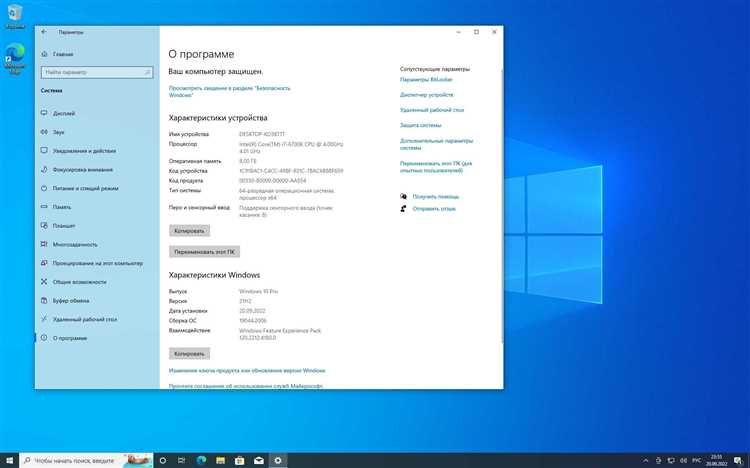Open Переименовать этот ПК (для опытных пользователей) link

(x=436, y=167)
